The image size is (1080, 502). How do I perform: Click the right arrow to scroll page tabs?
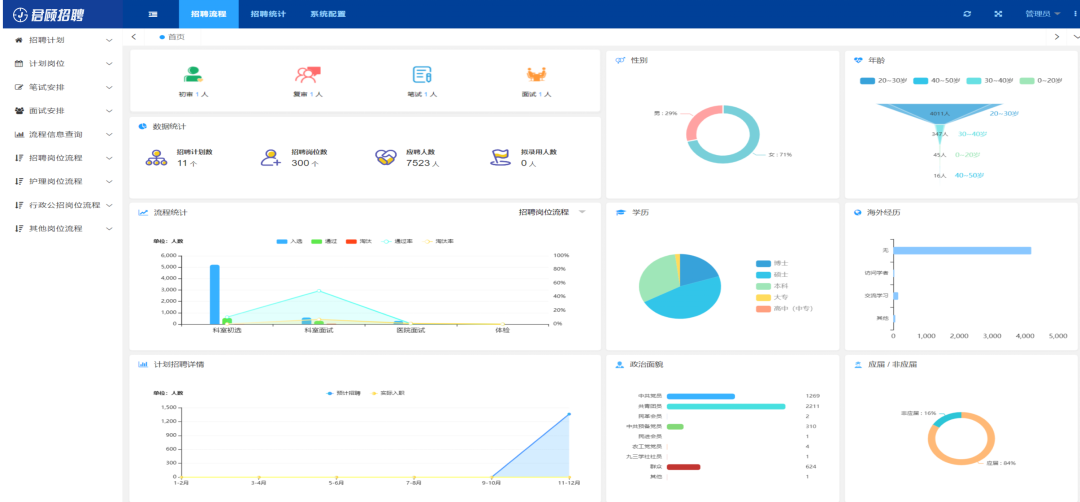1057,36
